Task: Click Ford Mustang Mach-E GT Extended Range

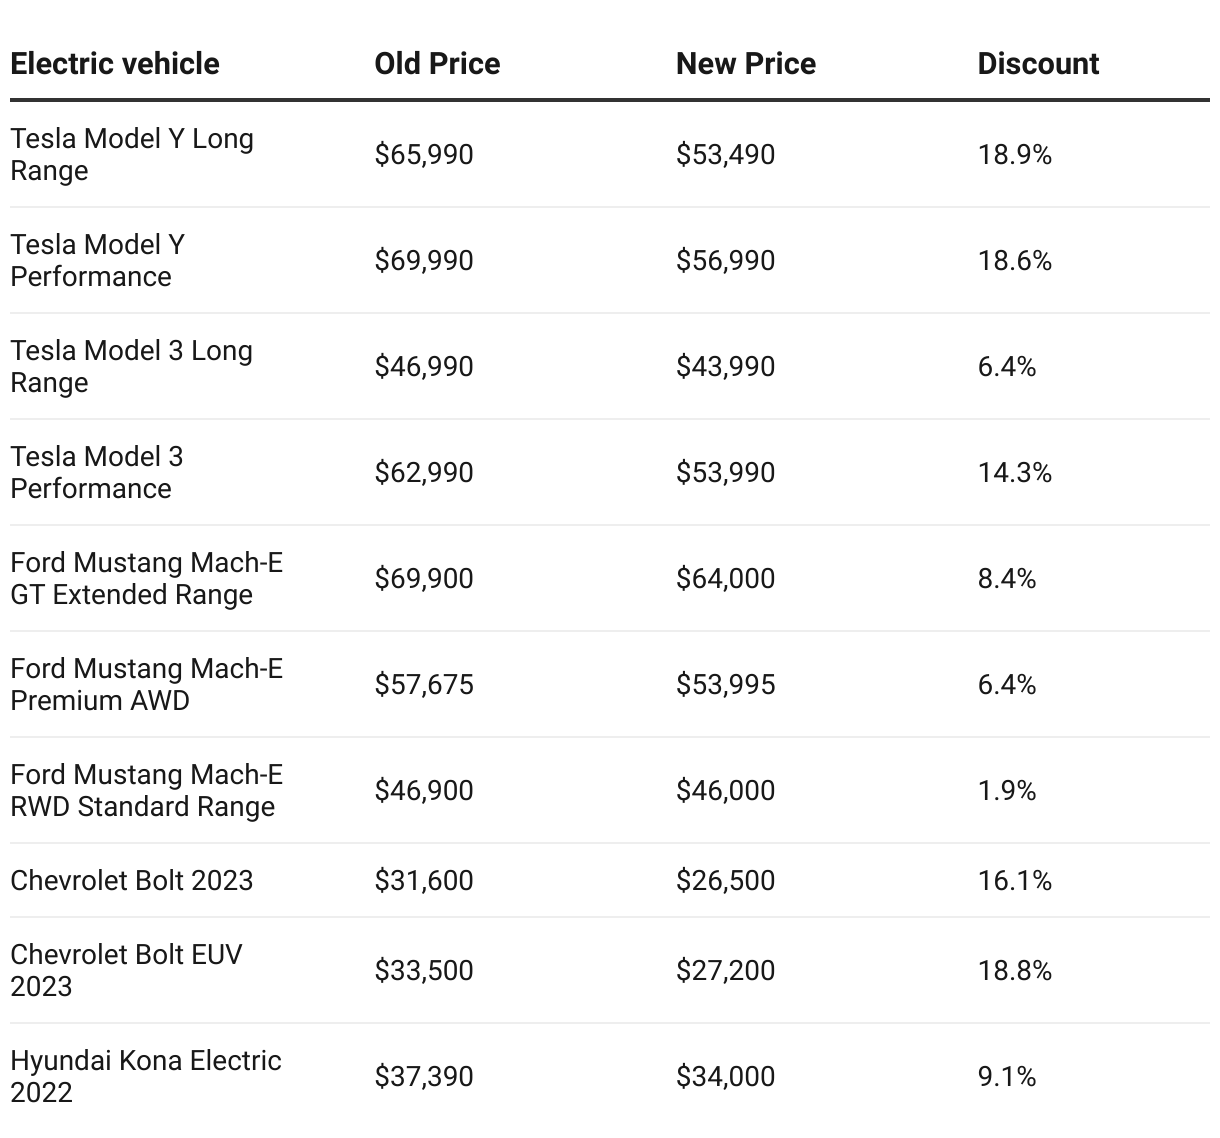Action: point(146,579)
